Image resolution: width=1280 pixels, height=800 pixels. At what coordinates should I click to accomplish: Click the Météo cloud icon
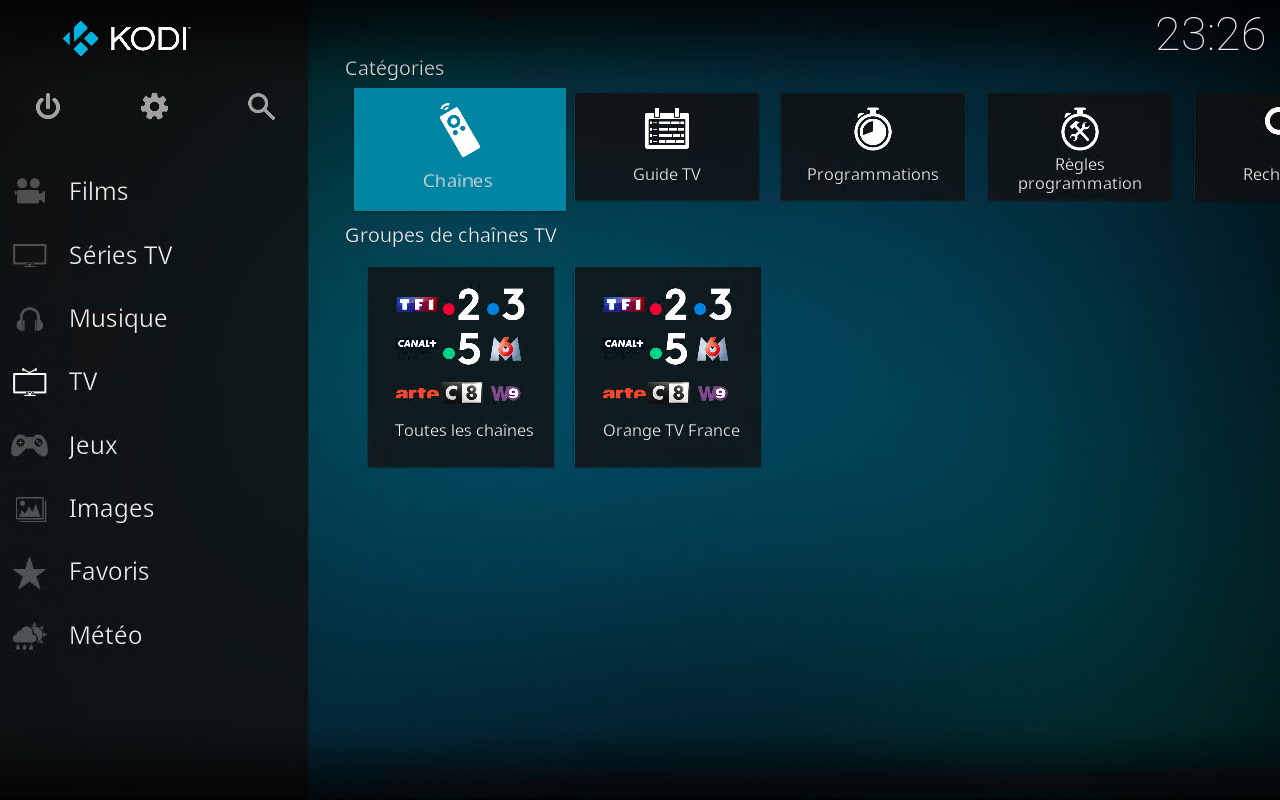(x=30, y=636)
